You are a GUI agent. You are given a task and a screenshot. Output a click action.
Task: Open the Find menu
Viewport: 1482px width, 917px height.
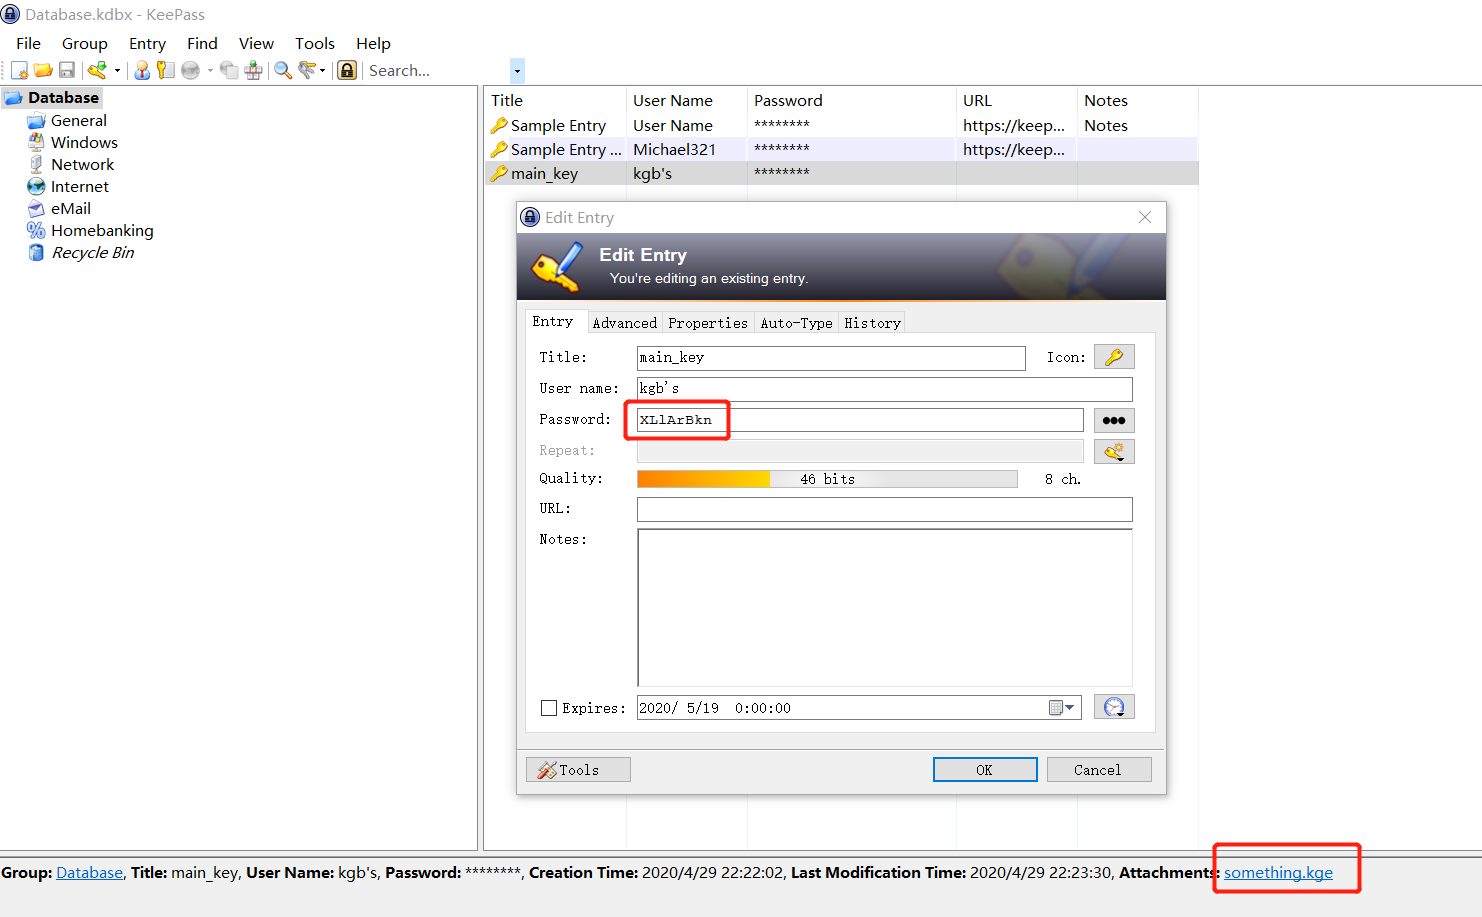(x=202, y=43)
